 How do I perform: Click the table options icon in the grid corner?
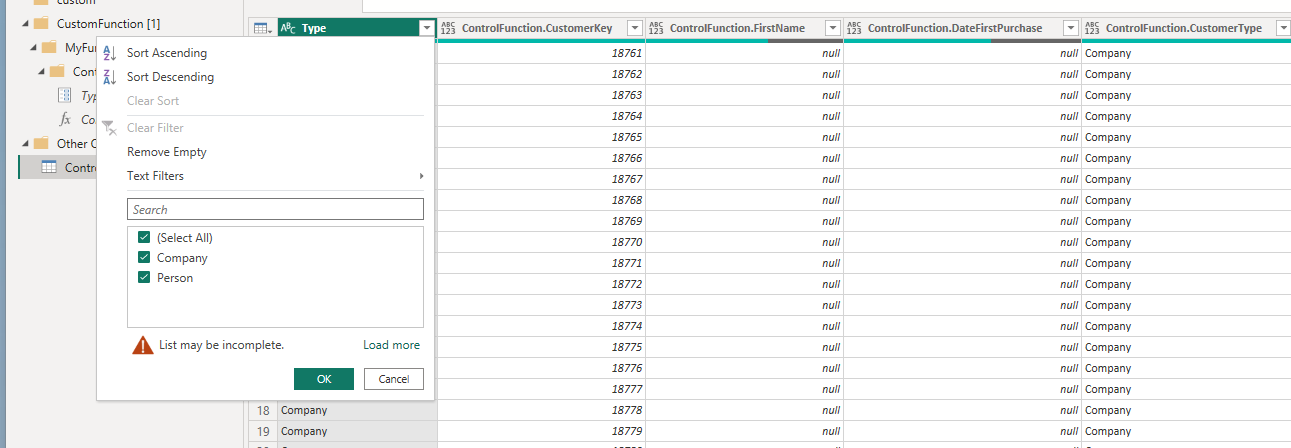(x=262, y=29)
